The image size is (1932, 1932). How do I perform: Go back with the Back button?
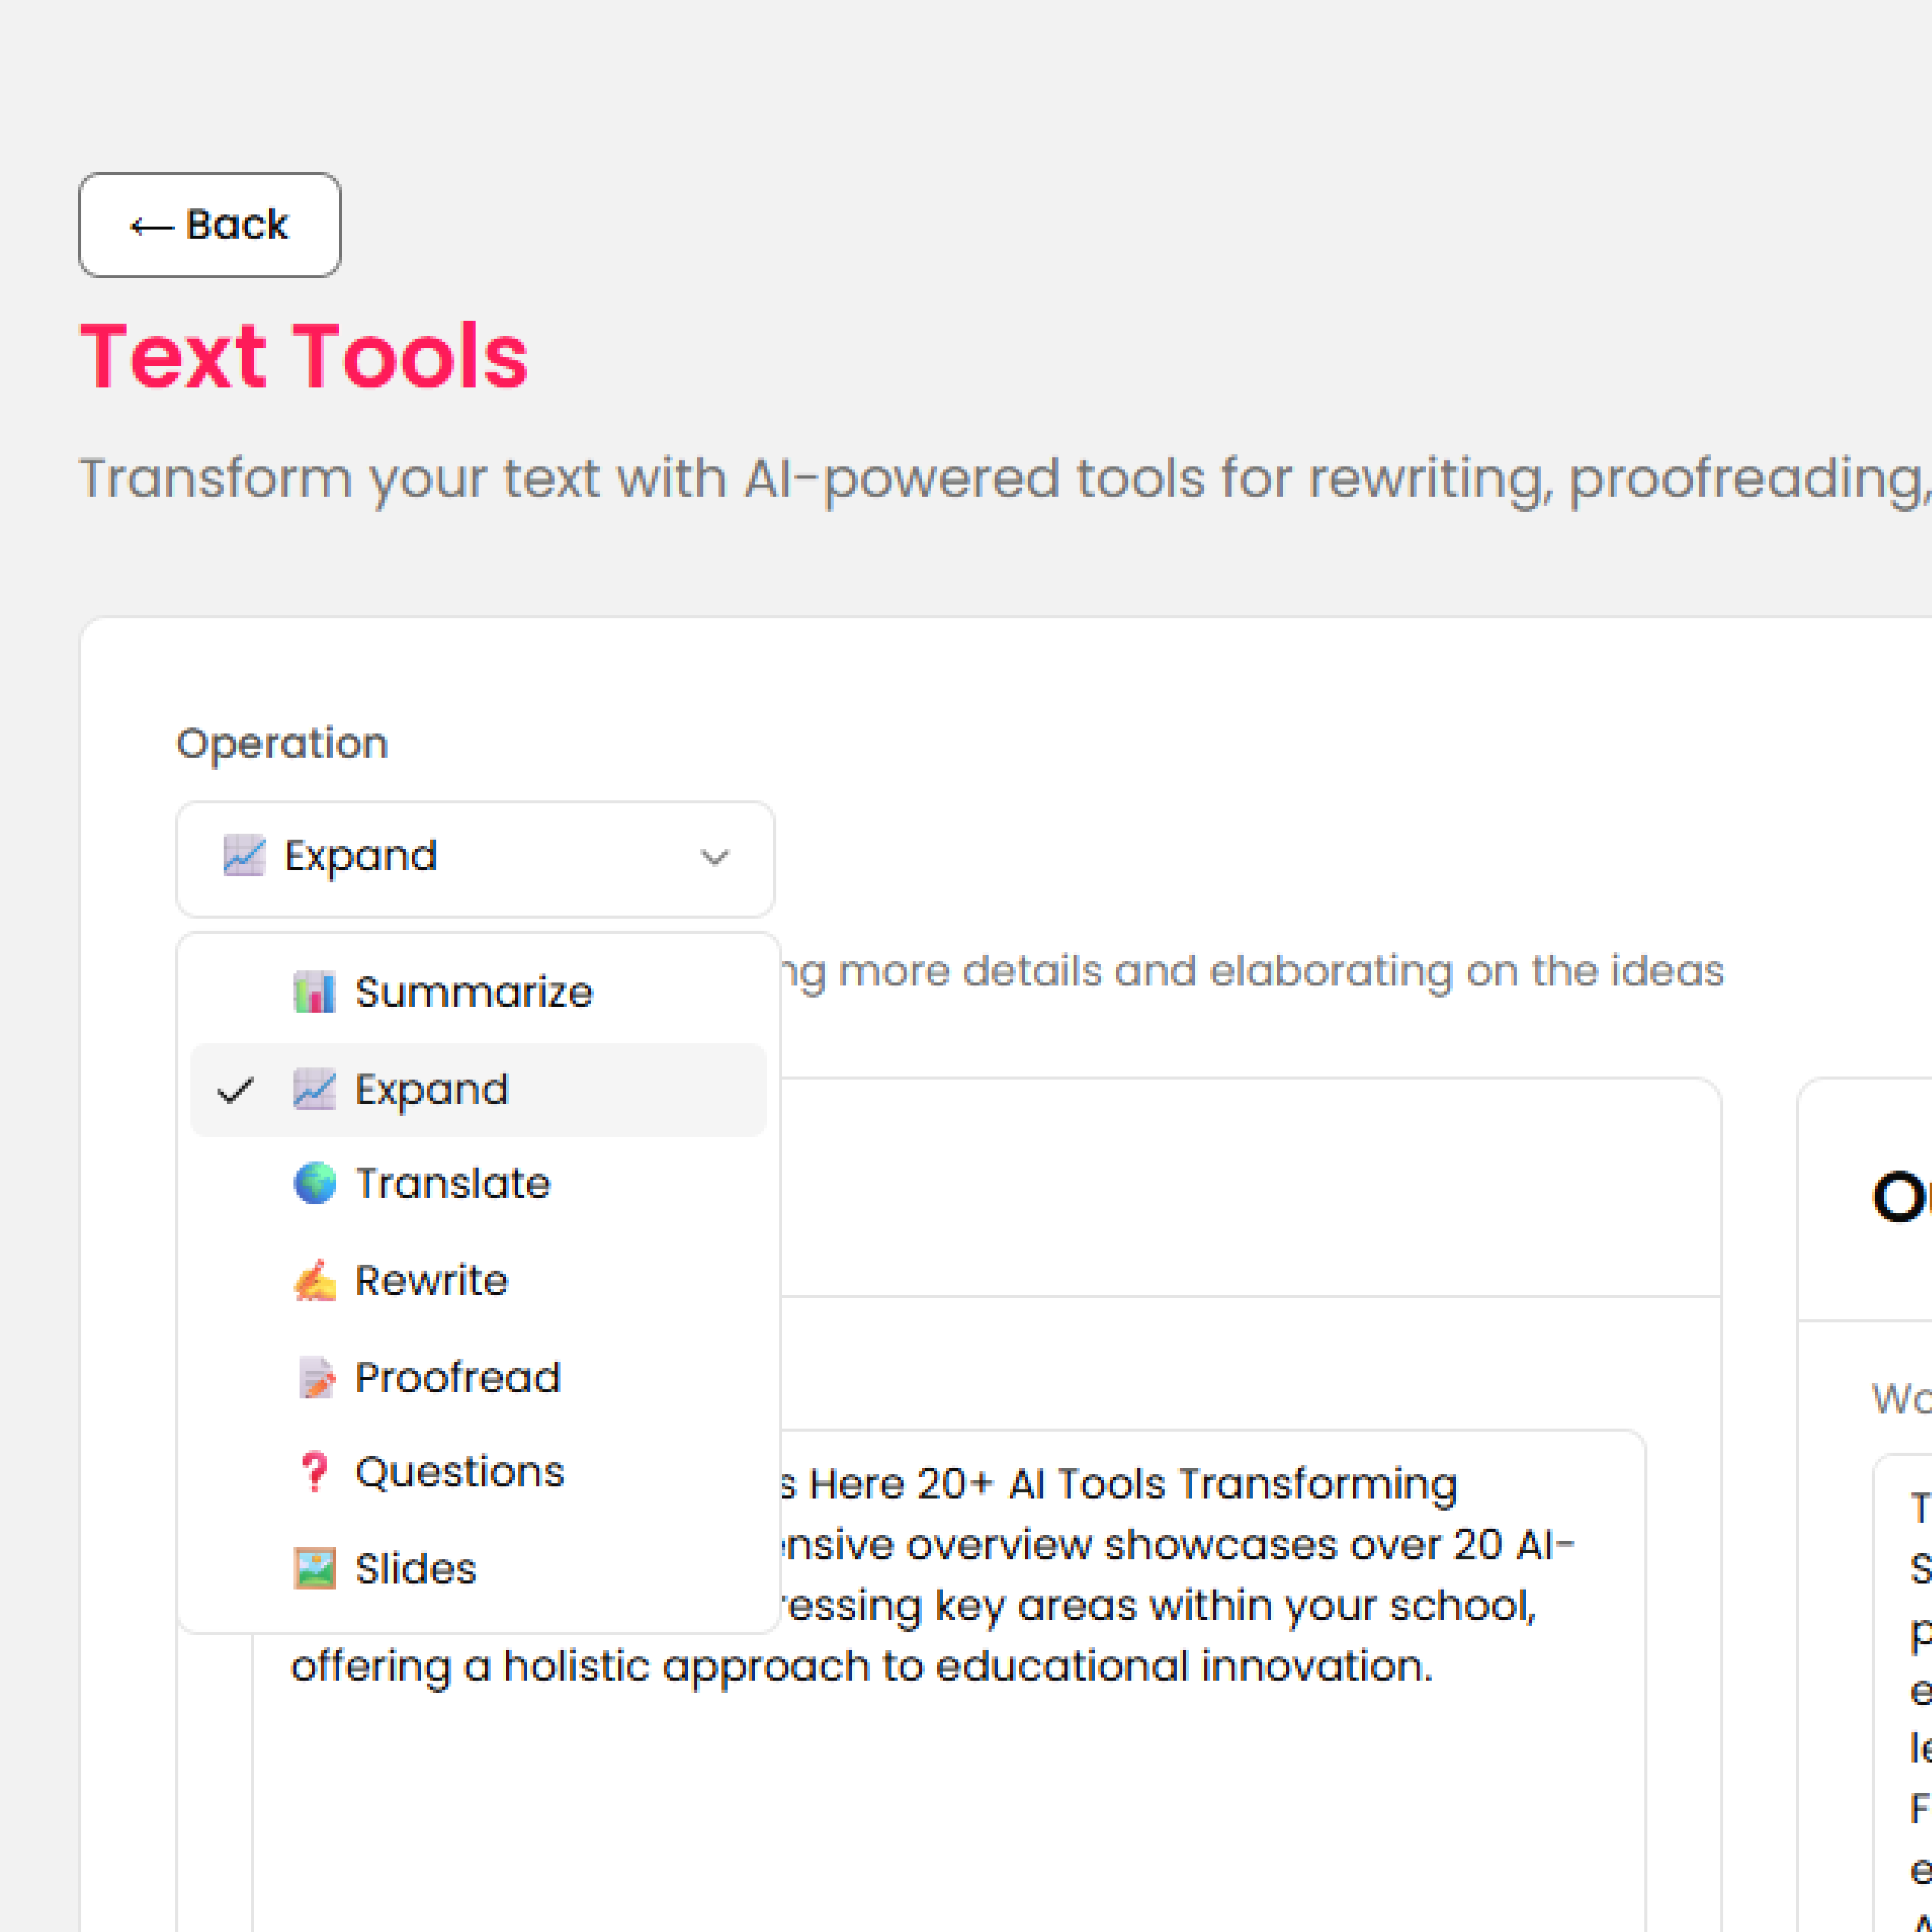210,225
